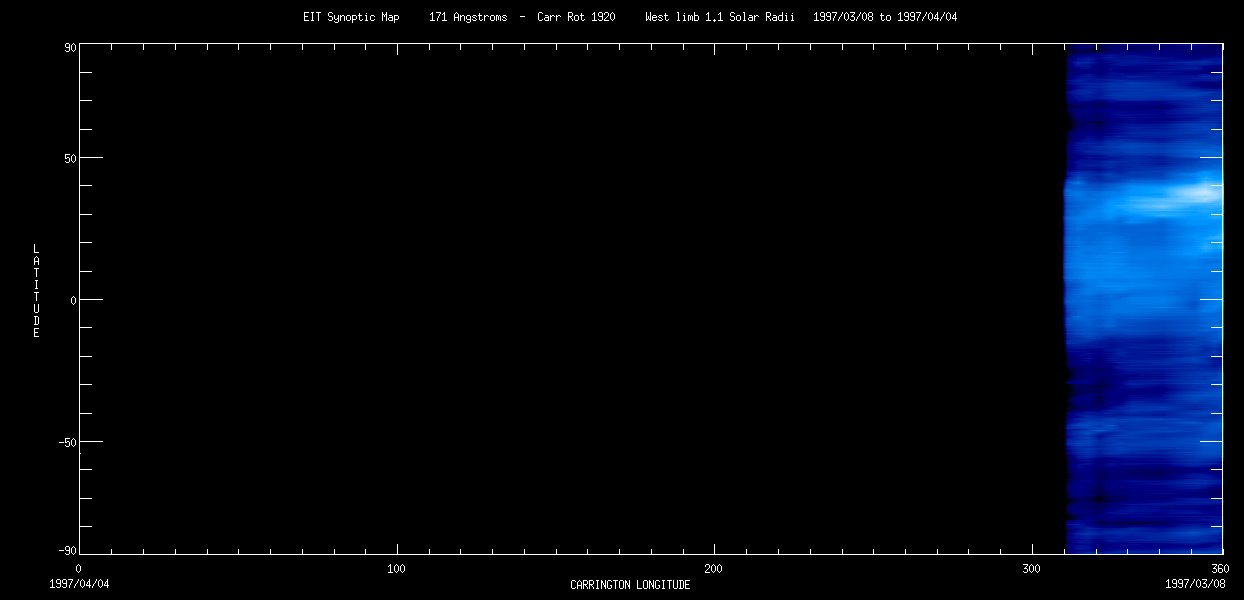Click the 300 longitude tick label

(1031, 568)
